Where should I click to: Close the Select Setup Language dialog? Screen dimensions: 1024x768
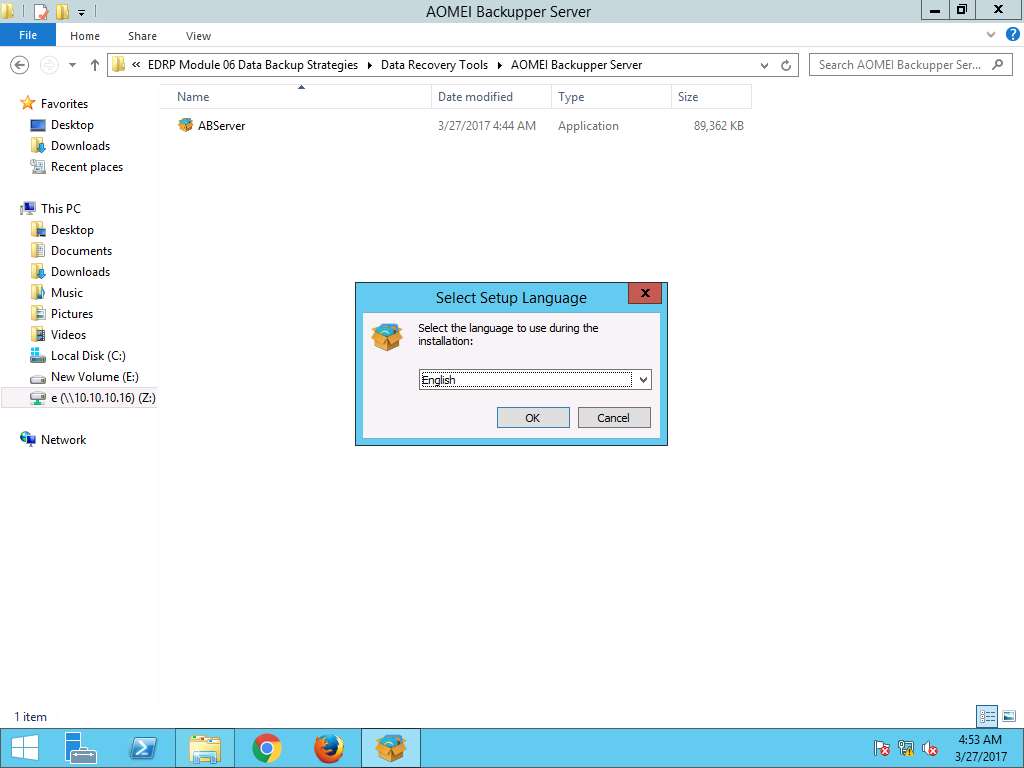(645, 293)
